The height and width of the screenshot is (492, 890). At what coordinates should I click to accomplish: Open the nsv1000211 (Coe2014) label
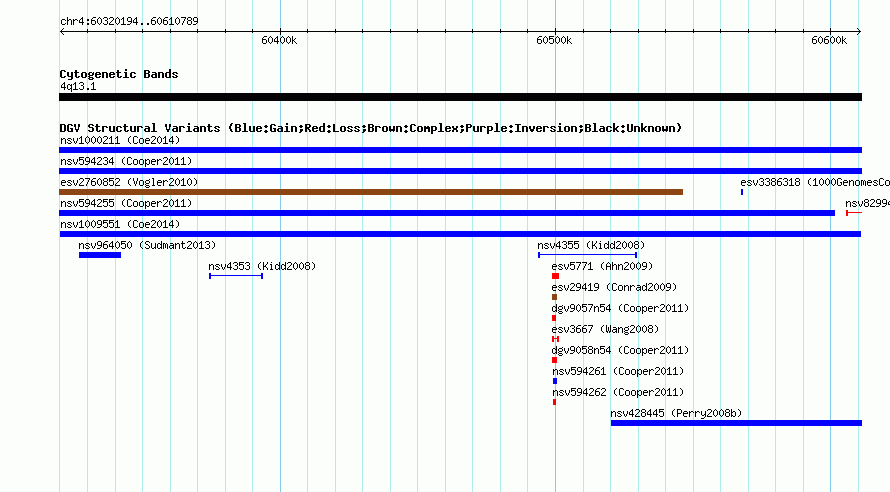(120, 140)
